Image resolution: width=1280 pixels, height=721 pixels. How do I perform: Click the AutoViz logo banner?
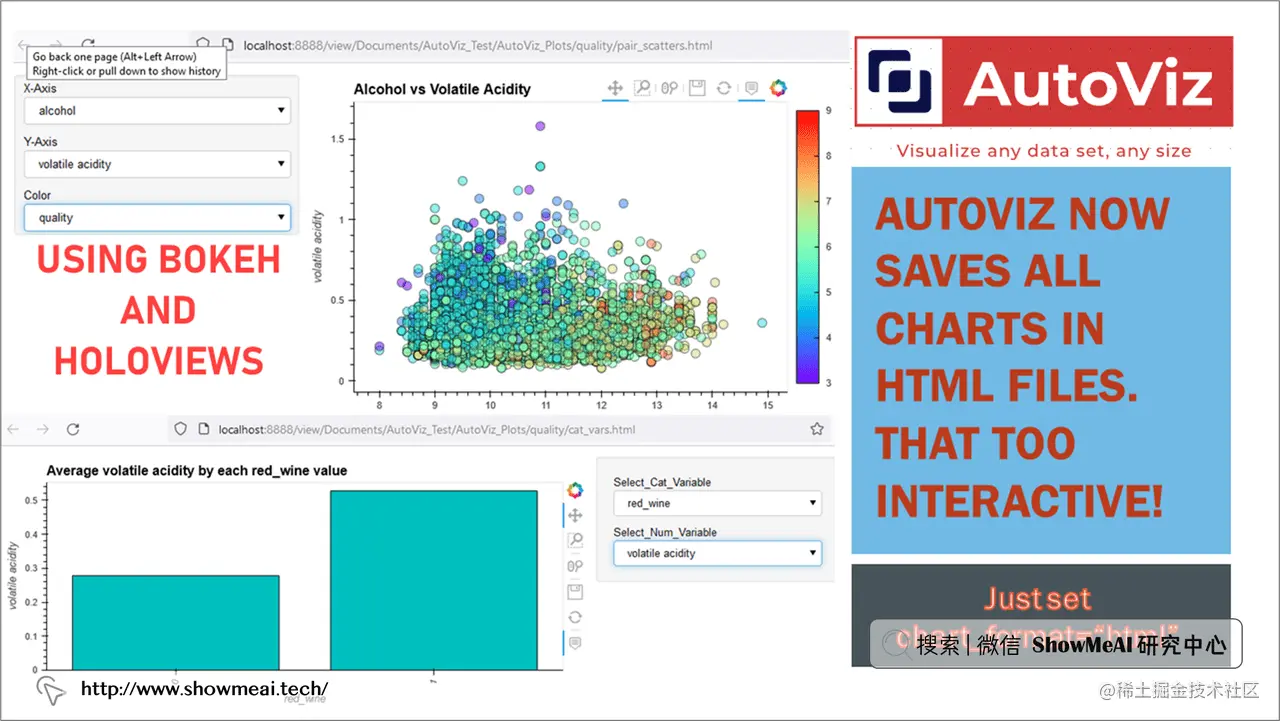coord(1044,82)
